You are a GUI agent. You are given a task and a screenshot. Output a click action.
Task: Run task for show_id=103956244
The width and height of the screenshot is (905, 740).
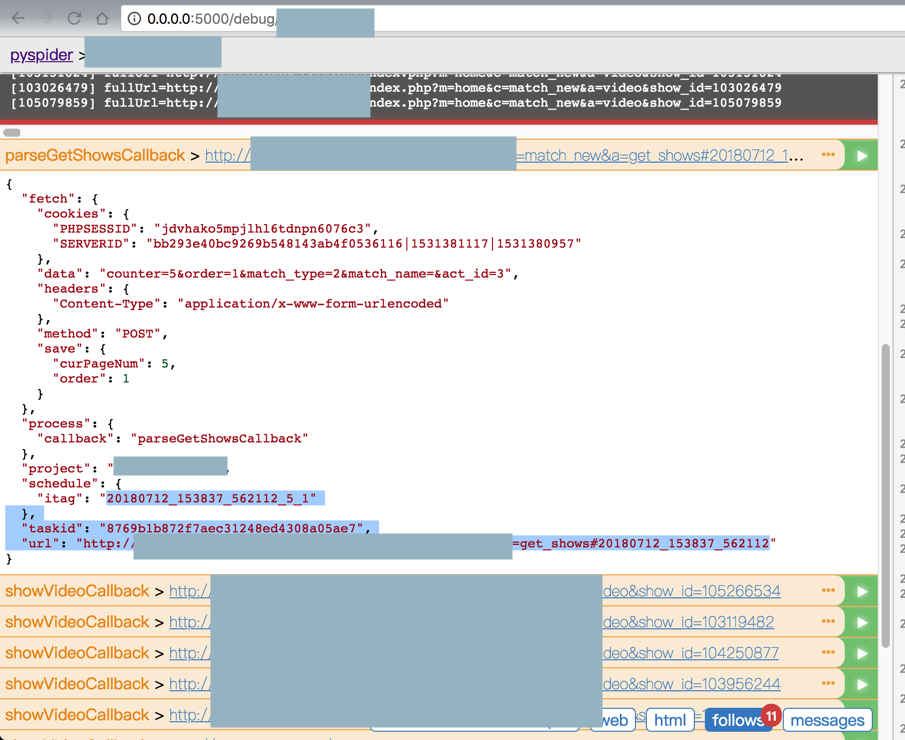pyautogui.click(x=862, y=684)
